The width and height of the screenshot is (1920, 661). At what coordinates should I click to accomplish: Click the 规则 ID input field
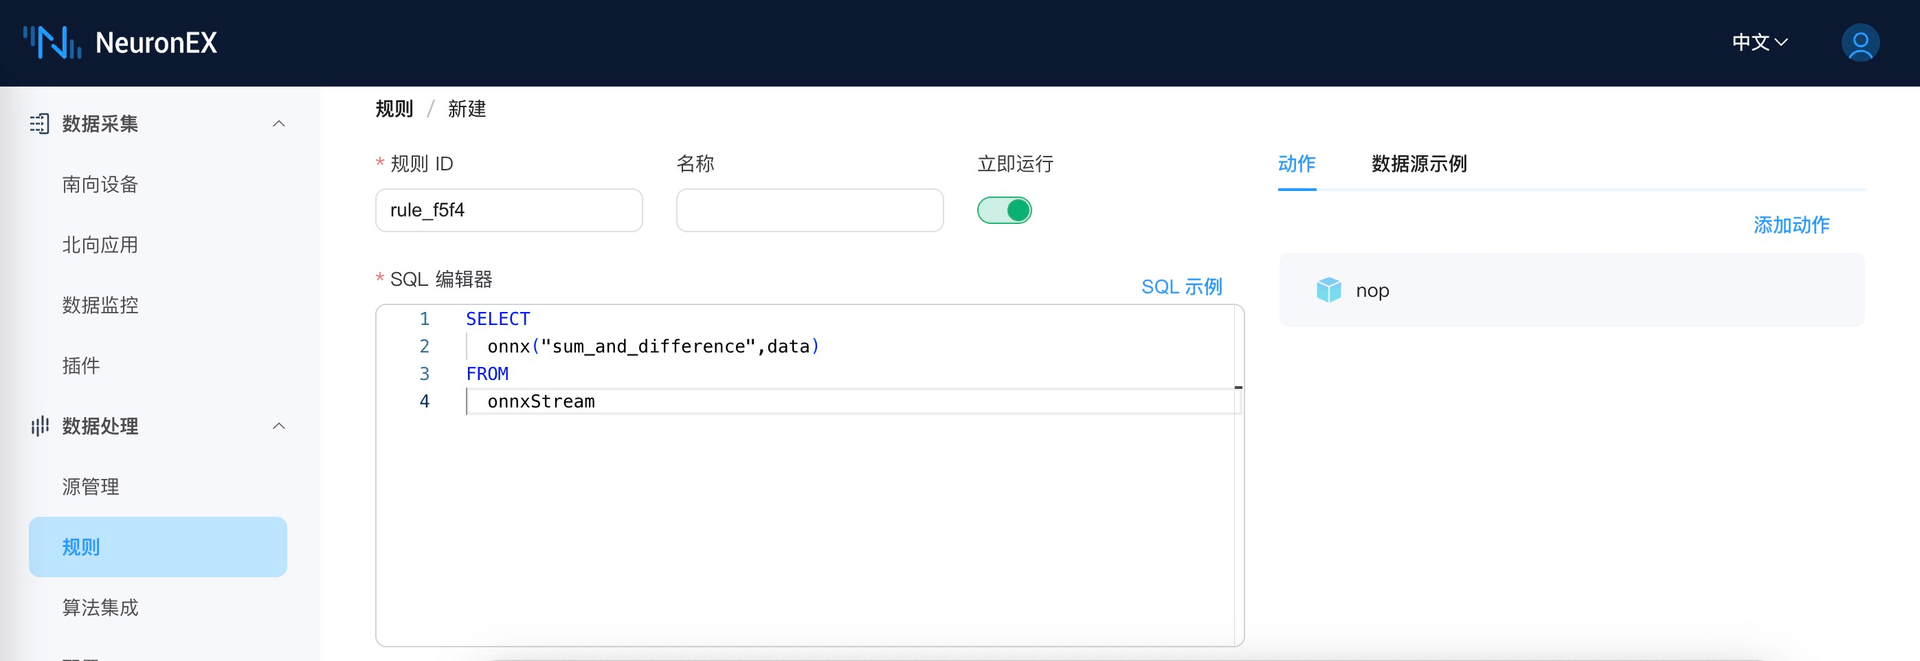(508, 210)
